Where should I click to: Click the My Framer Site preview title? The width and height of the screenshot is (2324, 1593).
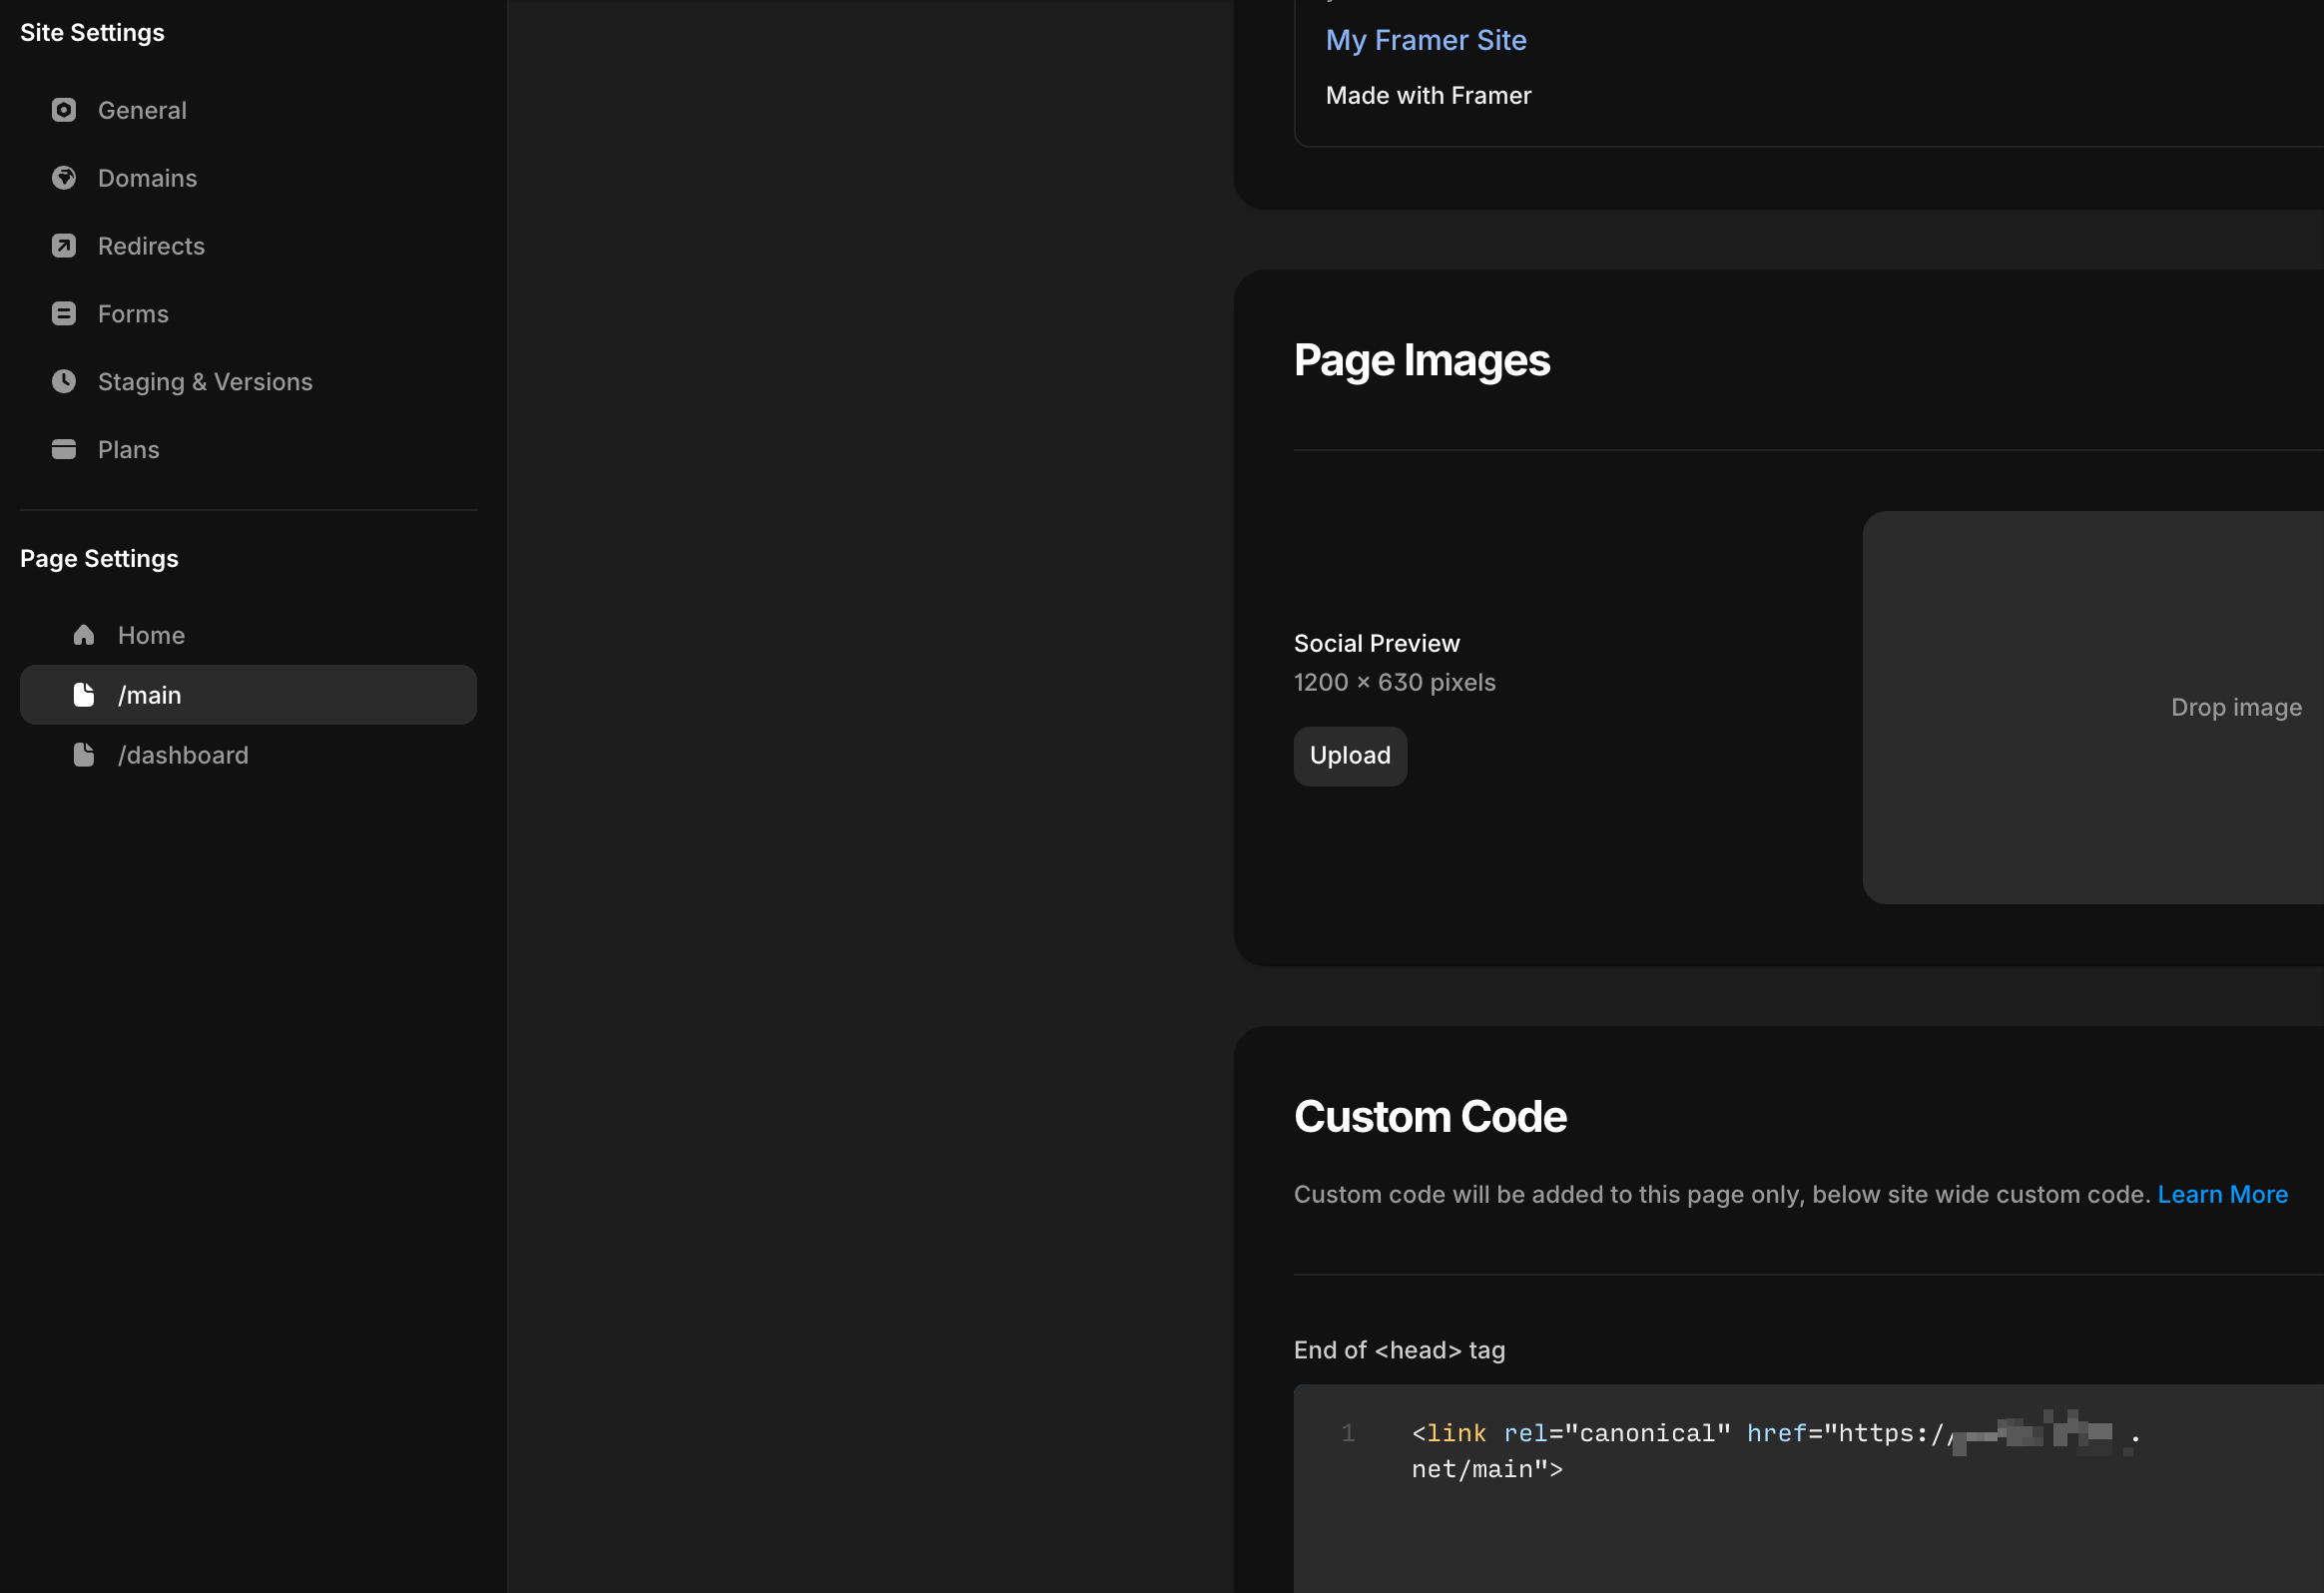click(1425, 40)
